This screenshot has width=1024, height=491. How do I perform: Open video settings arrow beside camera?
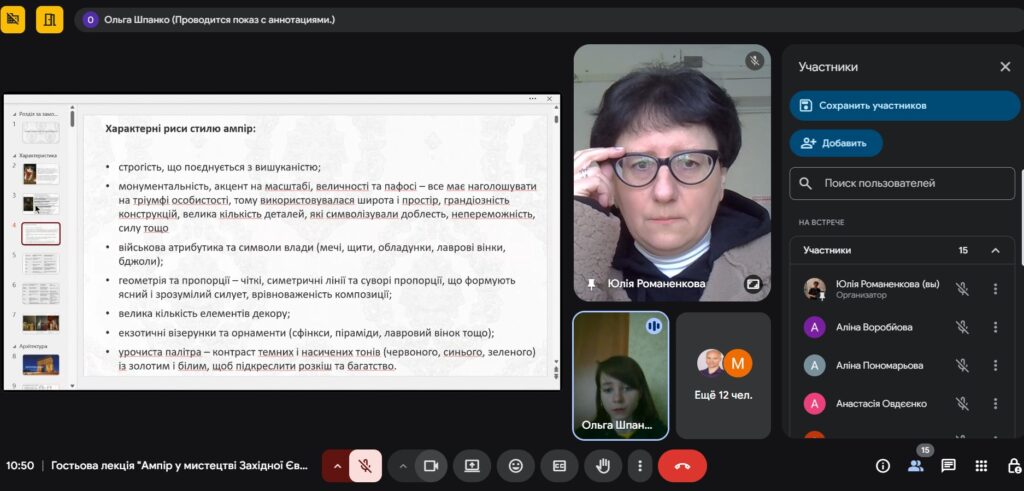tap(403, 466)
